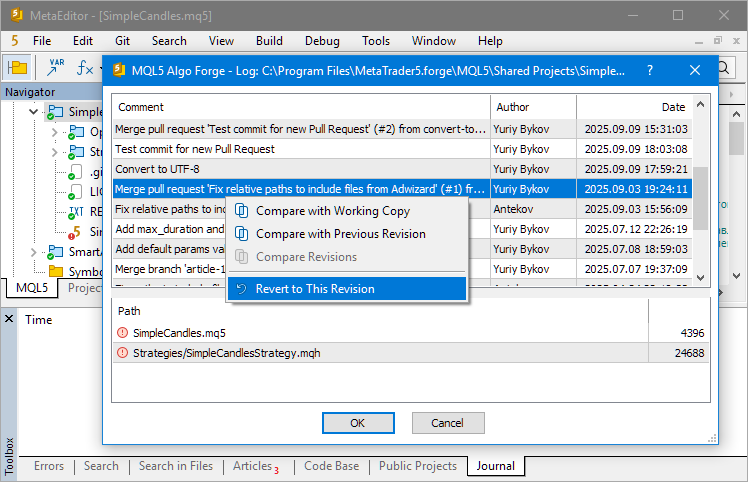Open the Errors toolbox tab
The image size is (748, 482).
pyautogui.click(x=49, y=466)
